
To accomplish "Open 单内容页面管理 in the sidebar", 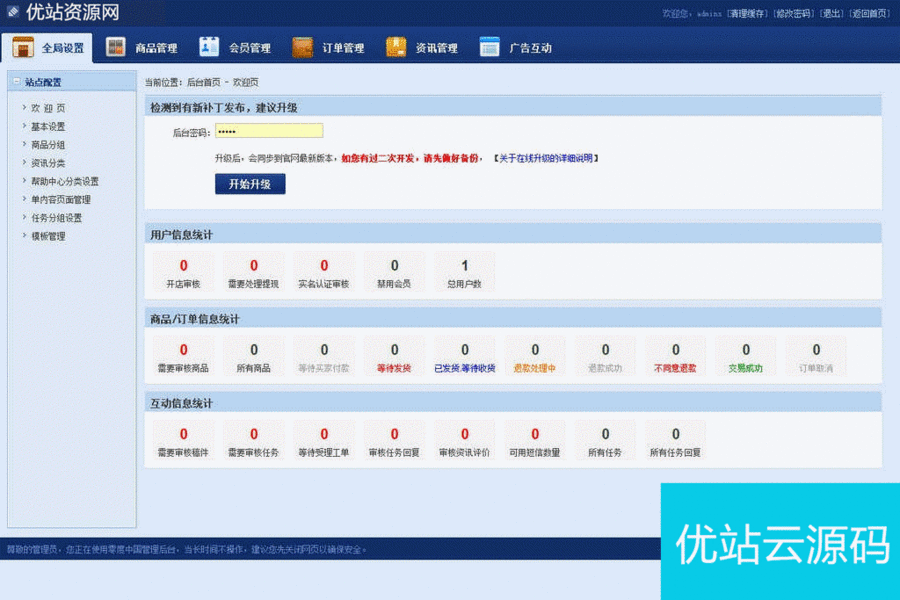I will tap(61, 200).
